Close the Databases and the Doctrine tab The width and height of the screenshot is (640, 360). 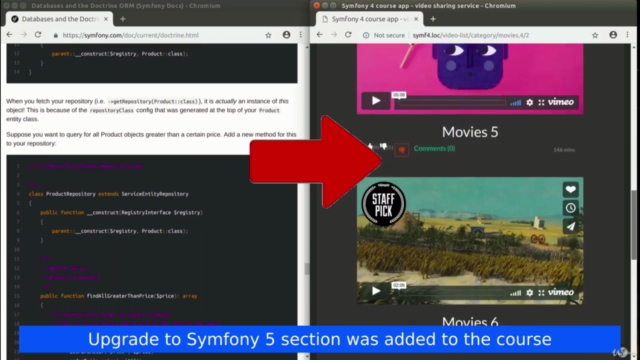click(x=106, y=19)
